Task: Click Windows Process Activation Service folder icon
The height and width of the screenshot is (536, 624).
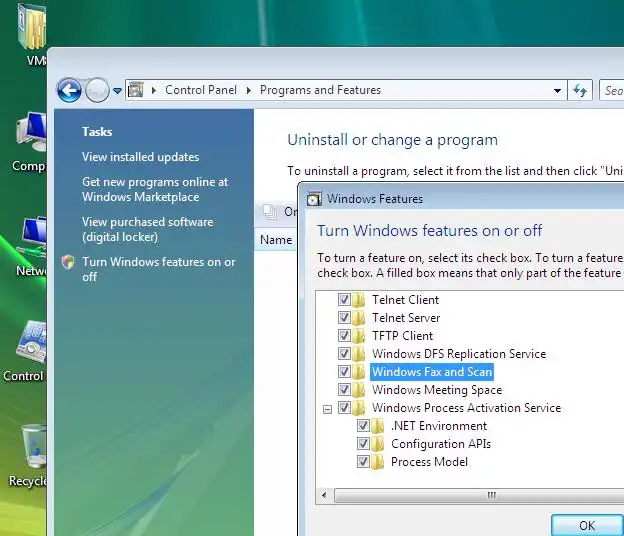Action: [359, 407]
